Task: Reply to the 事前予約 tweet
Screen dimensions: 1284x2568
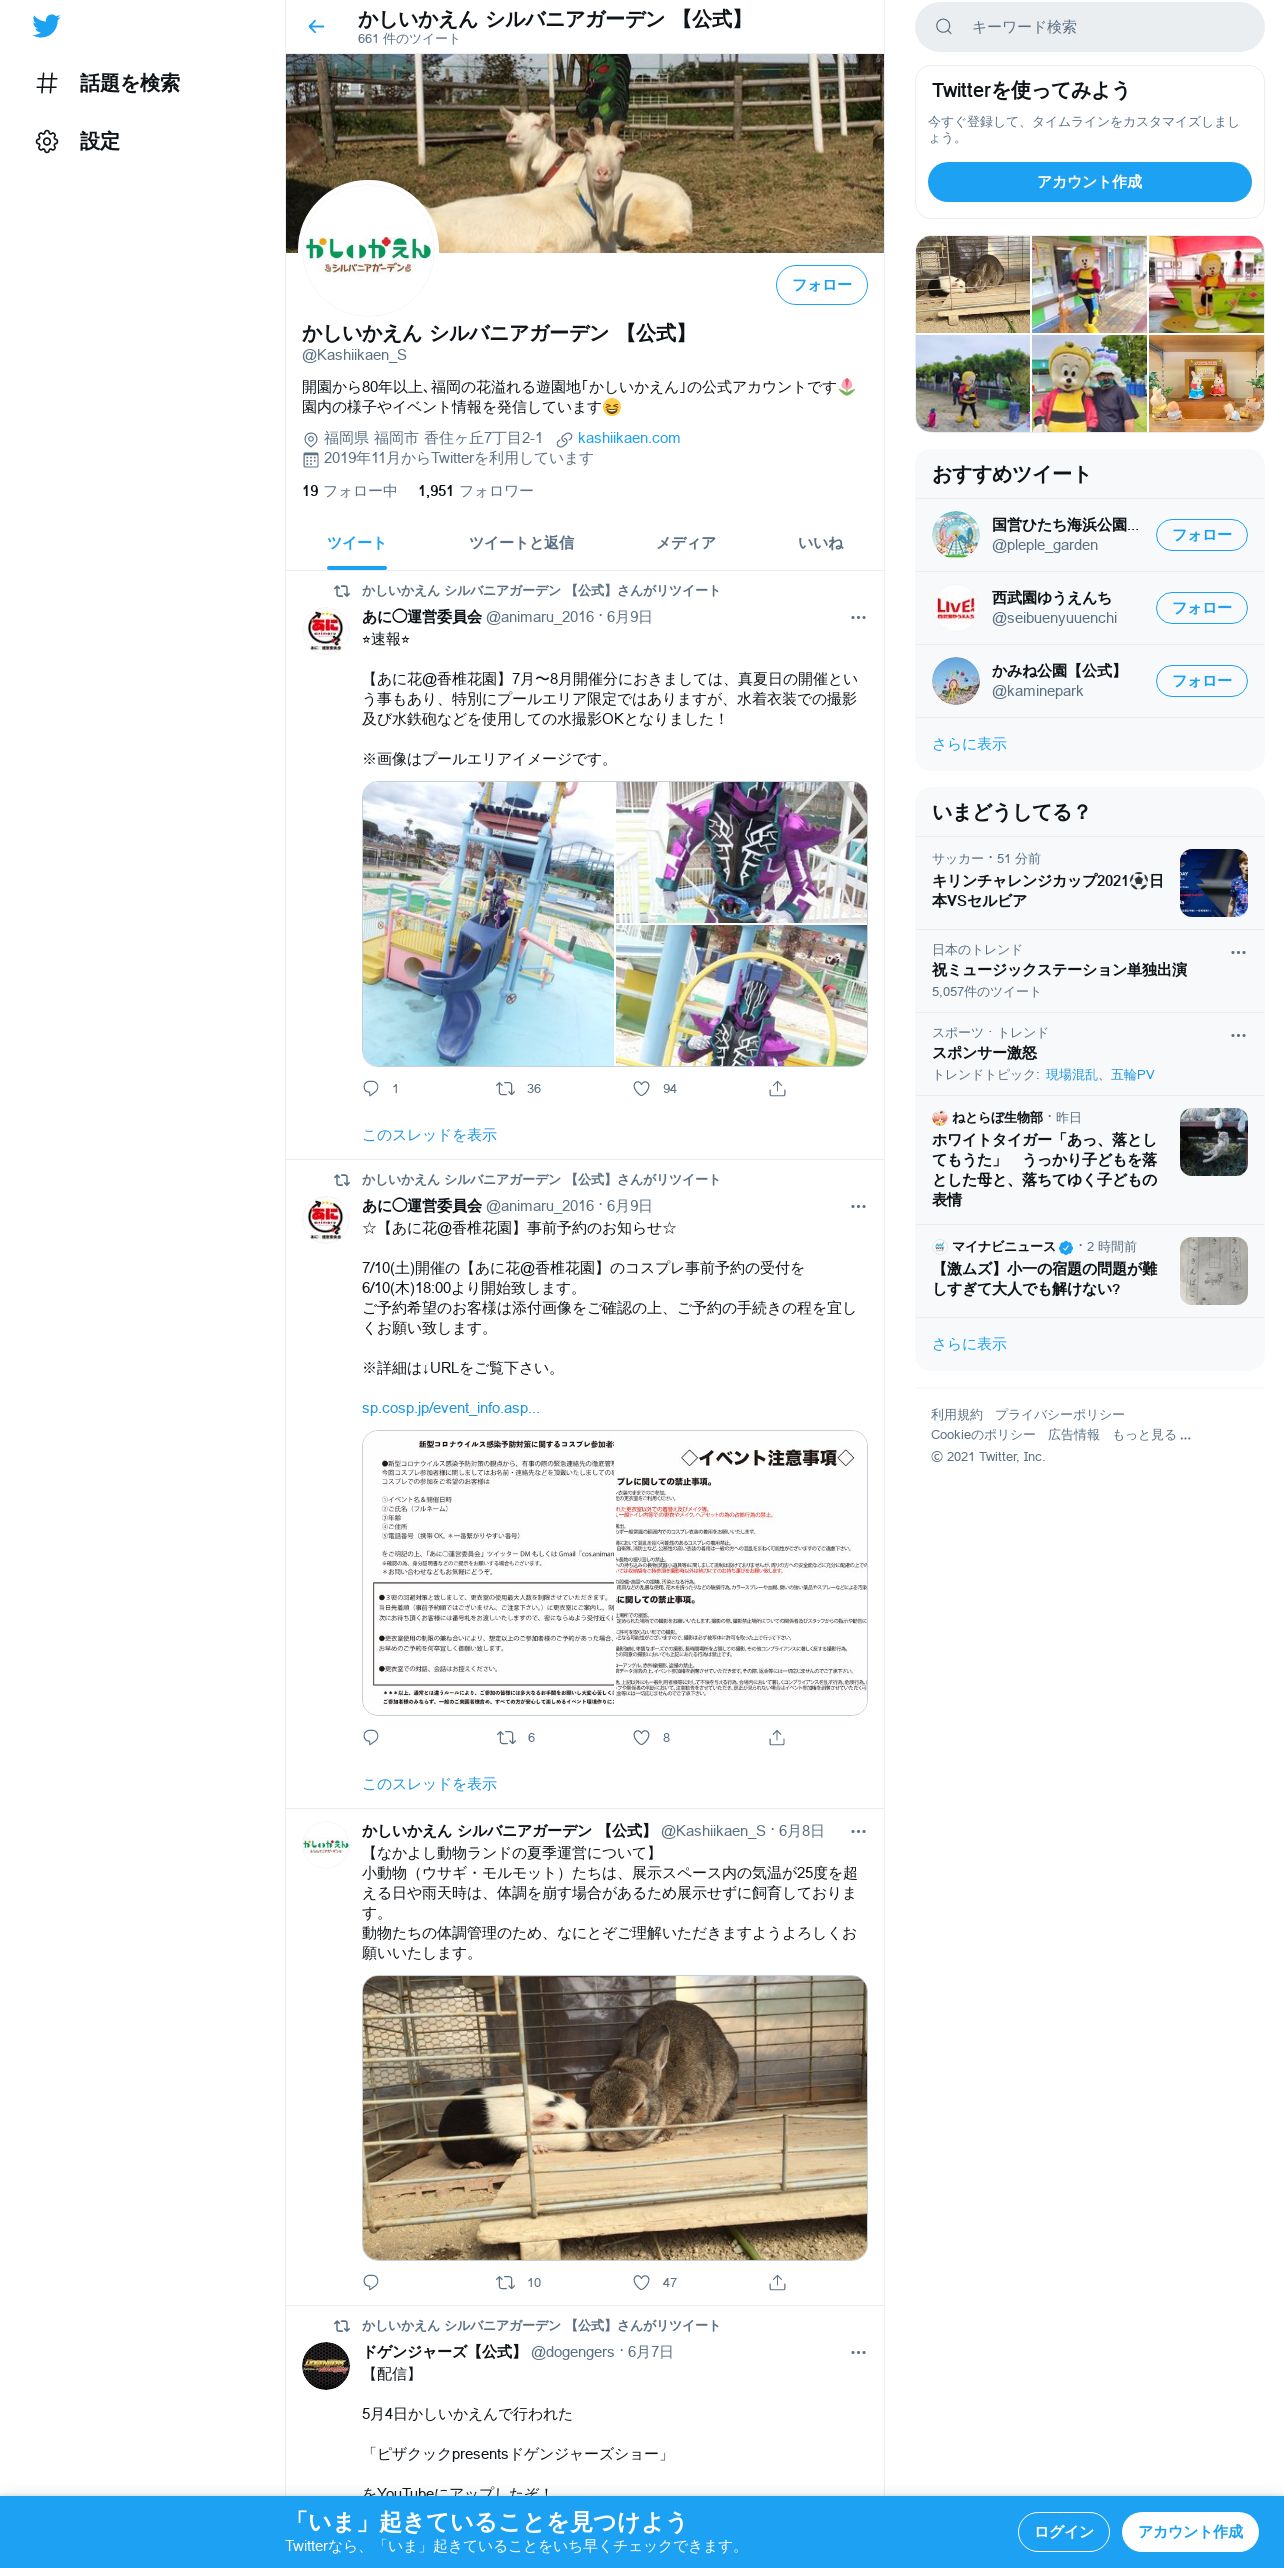Action: 371,1737
